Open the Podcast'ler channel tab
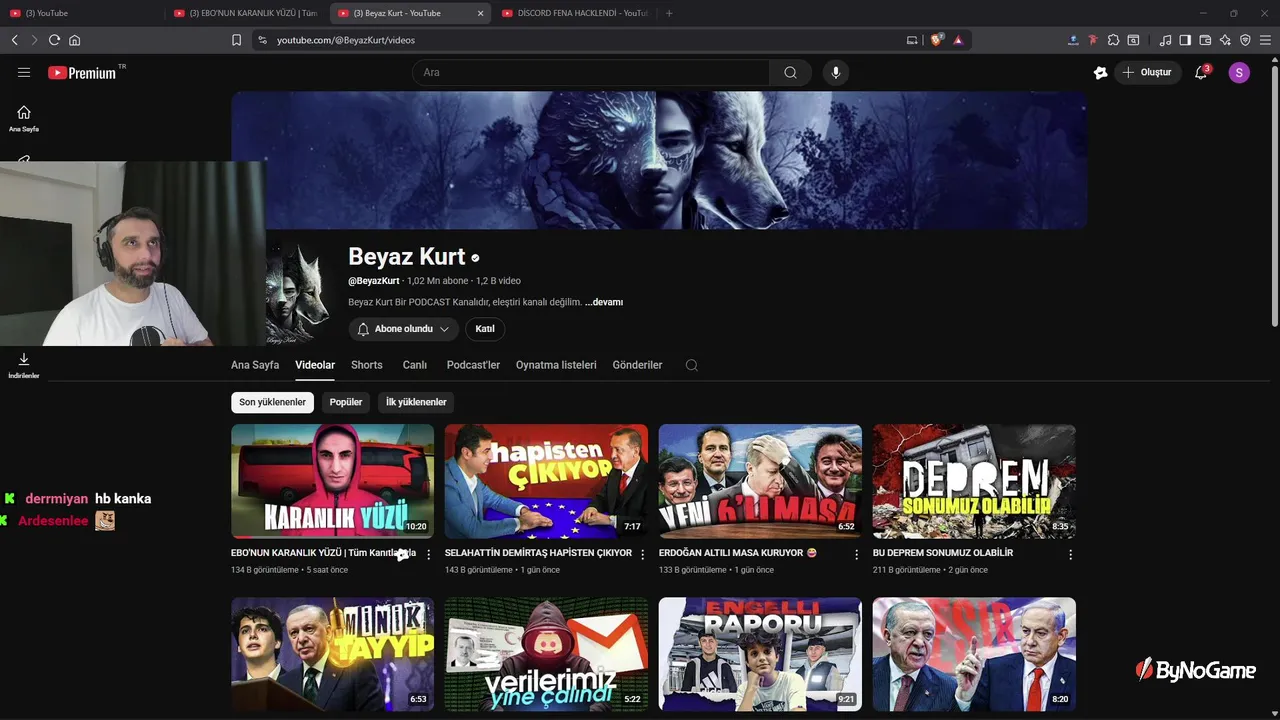Viewport: 1280px width, 720px height. (x=473, y=365)
